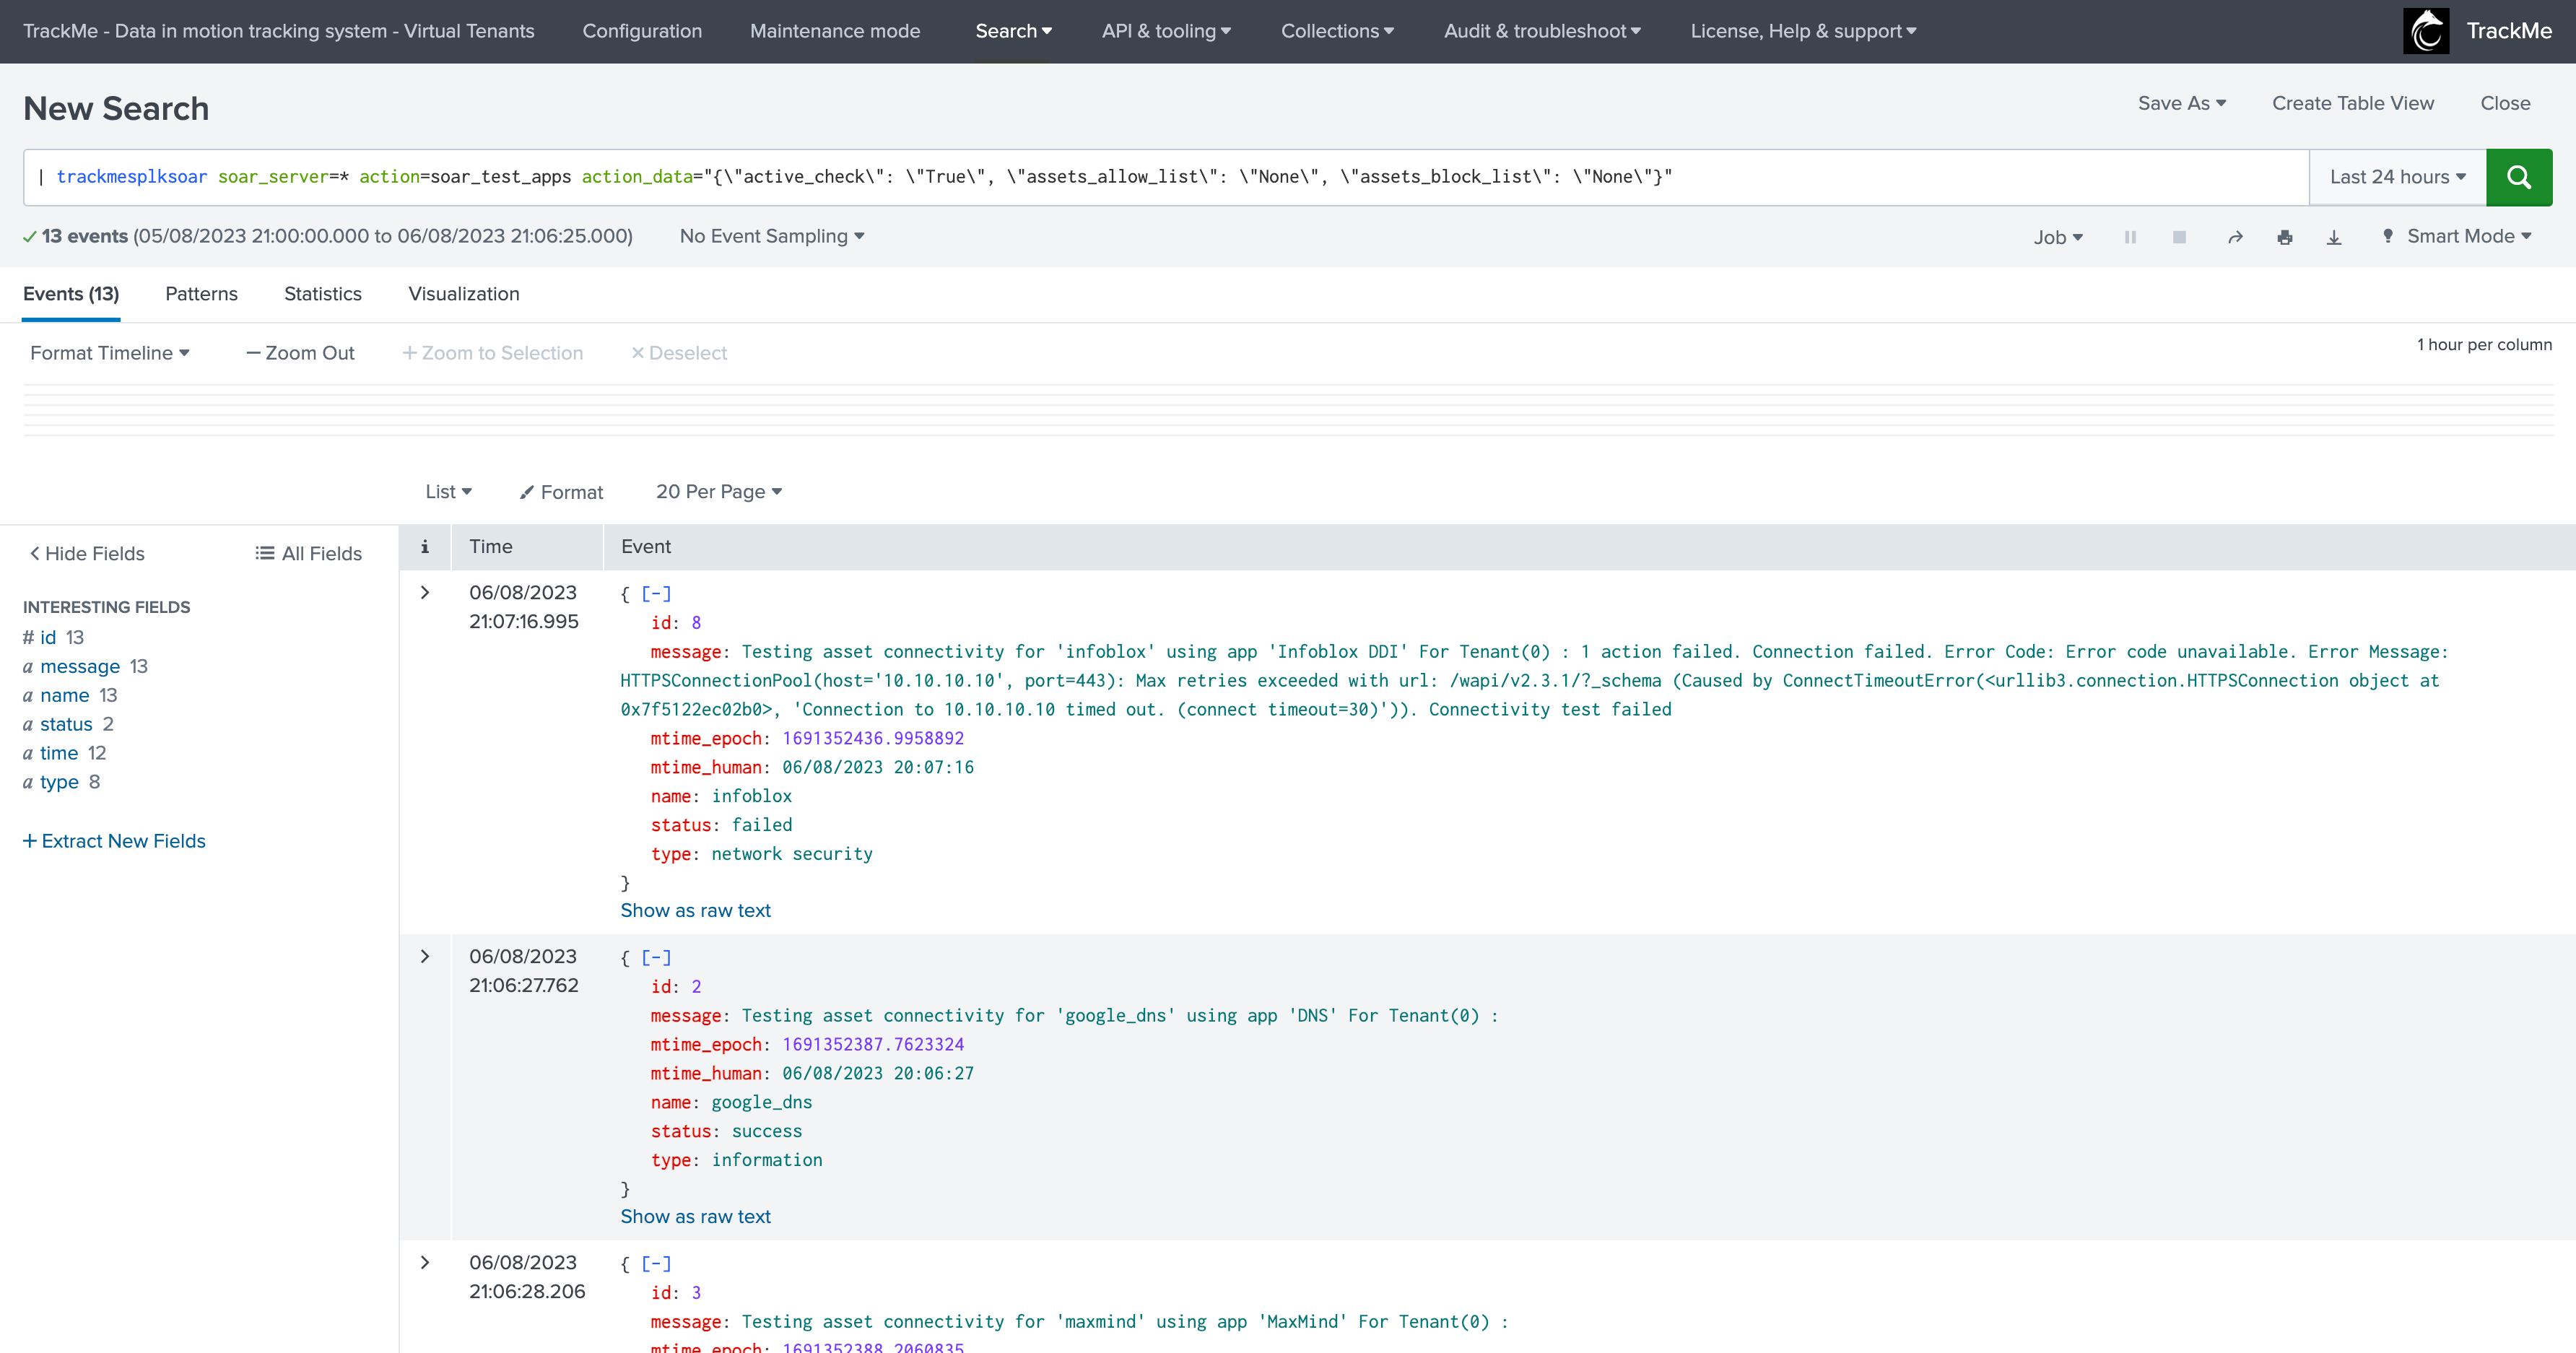This screenshot has height=1353, width=2576.
Task: Click the stop job icon
Action: (x=2179, y=237)
